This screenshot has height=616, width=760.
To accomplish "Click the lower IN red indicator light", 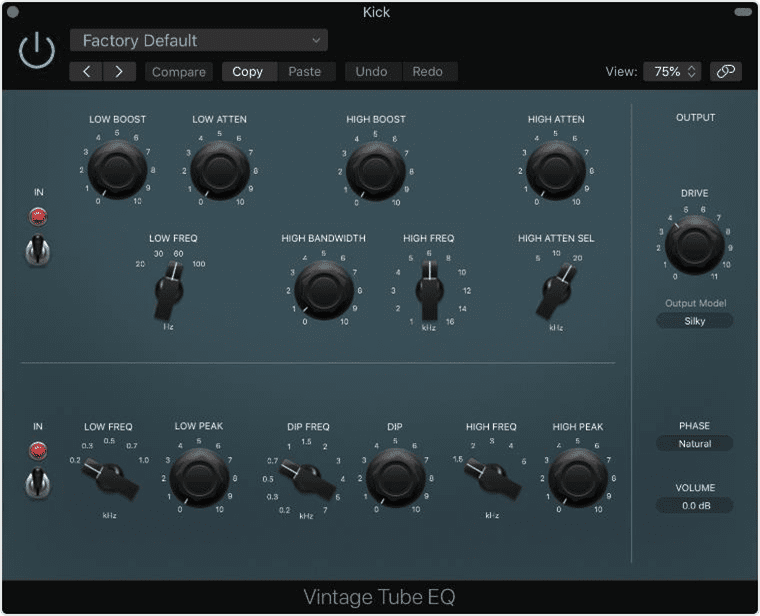I will click(38, 450).
